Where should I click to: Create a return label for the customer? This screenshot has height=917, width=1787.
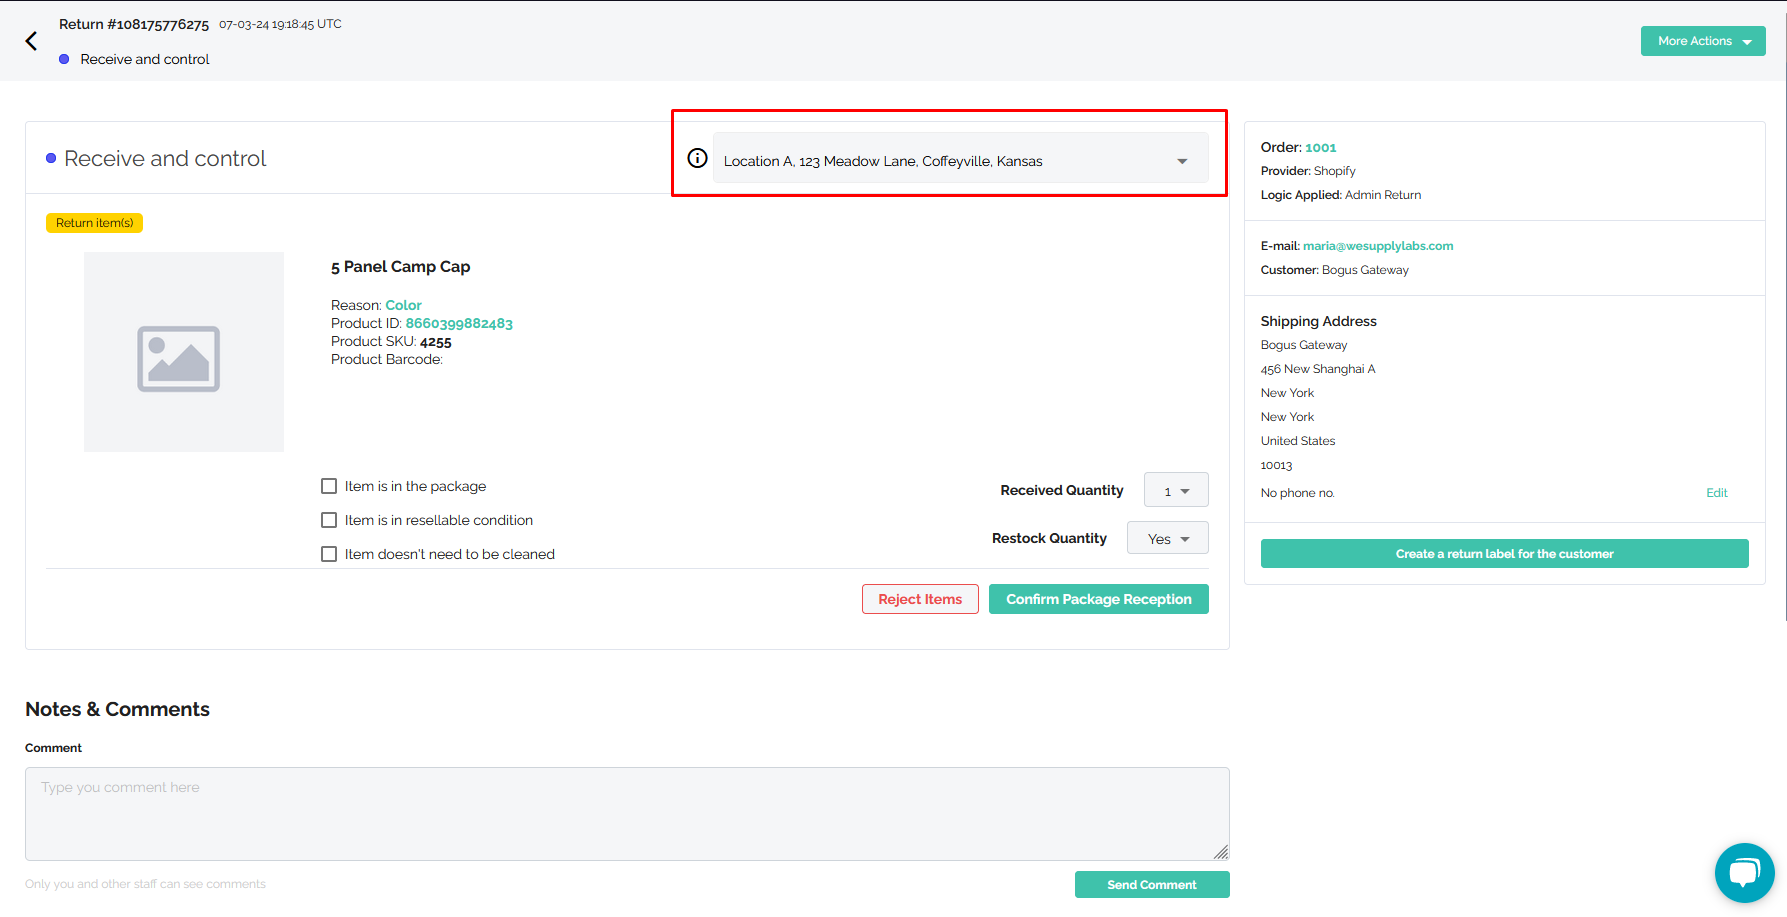(x=1504, y=554)
